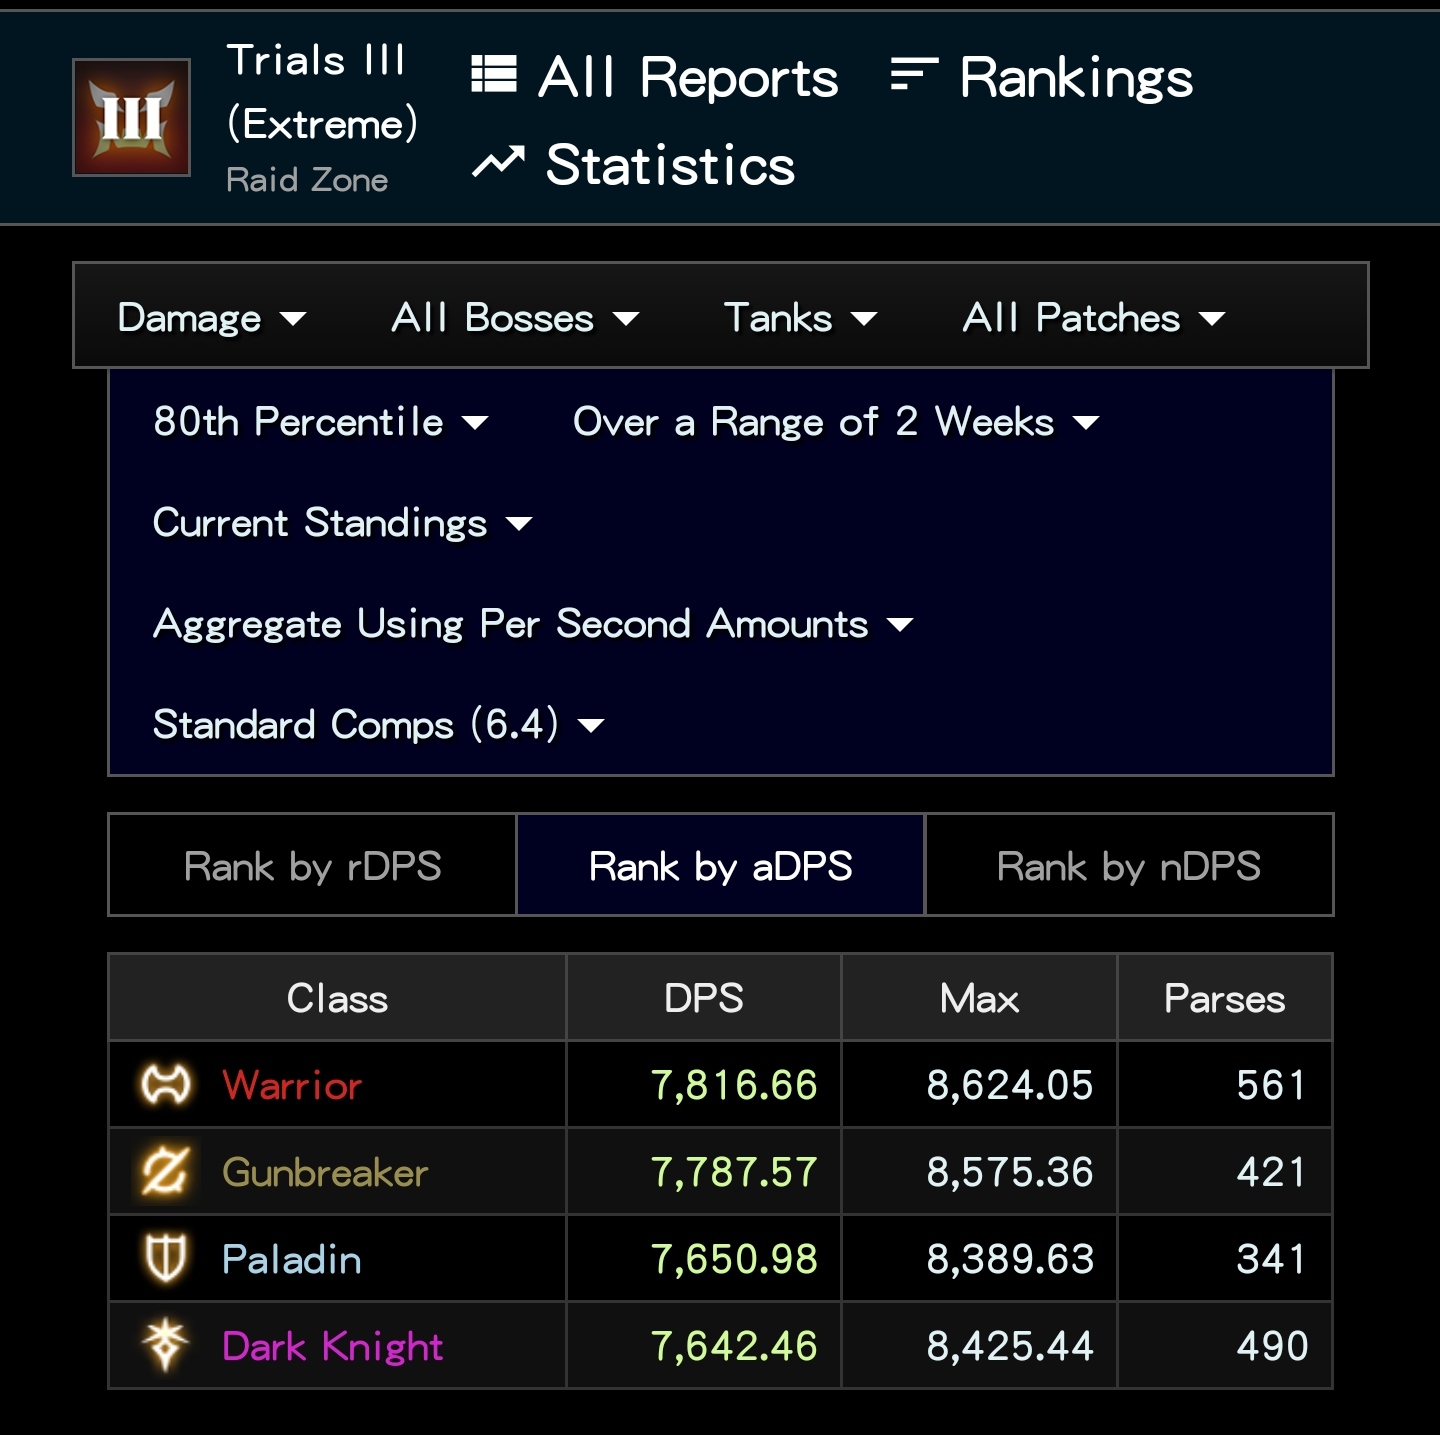The width and height of the screenshot is (1440, 1435).
Task: Open the Dark Knight class link
Action: [x=332, y=1346]
